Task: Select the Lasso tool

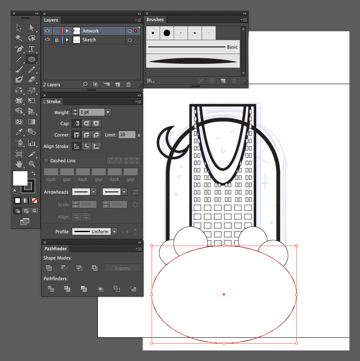Action: click(x=32, y=38)
